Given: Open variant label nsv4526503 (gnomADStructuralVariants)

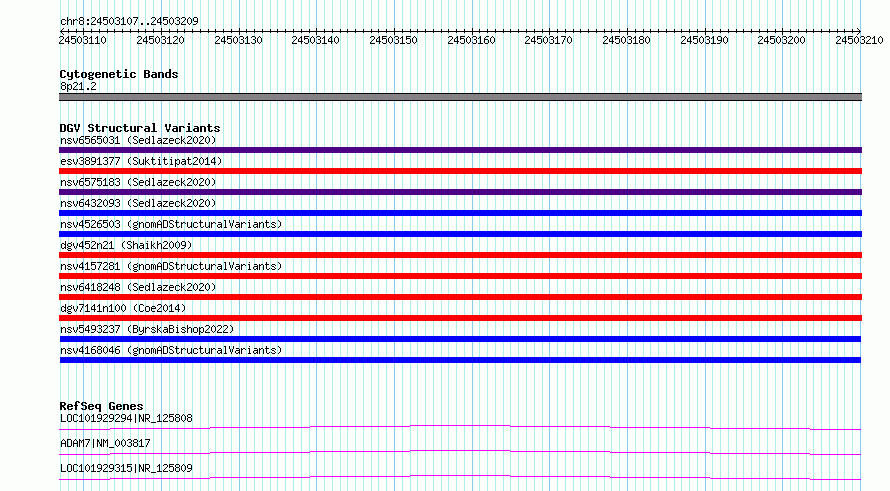Looking at the screenshot, I should (171, 224).
